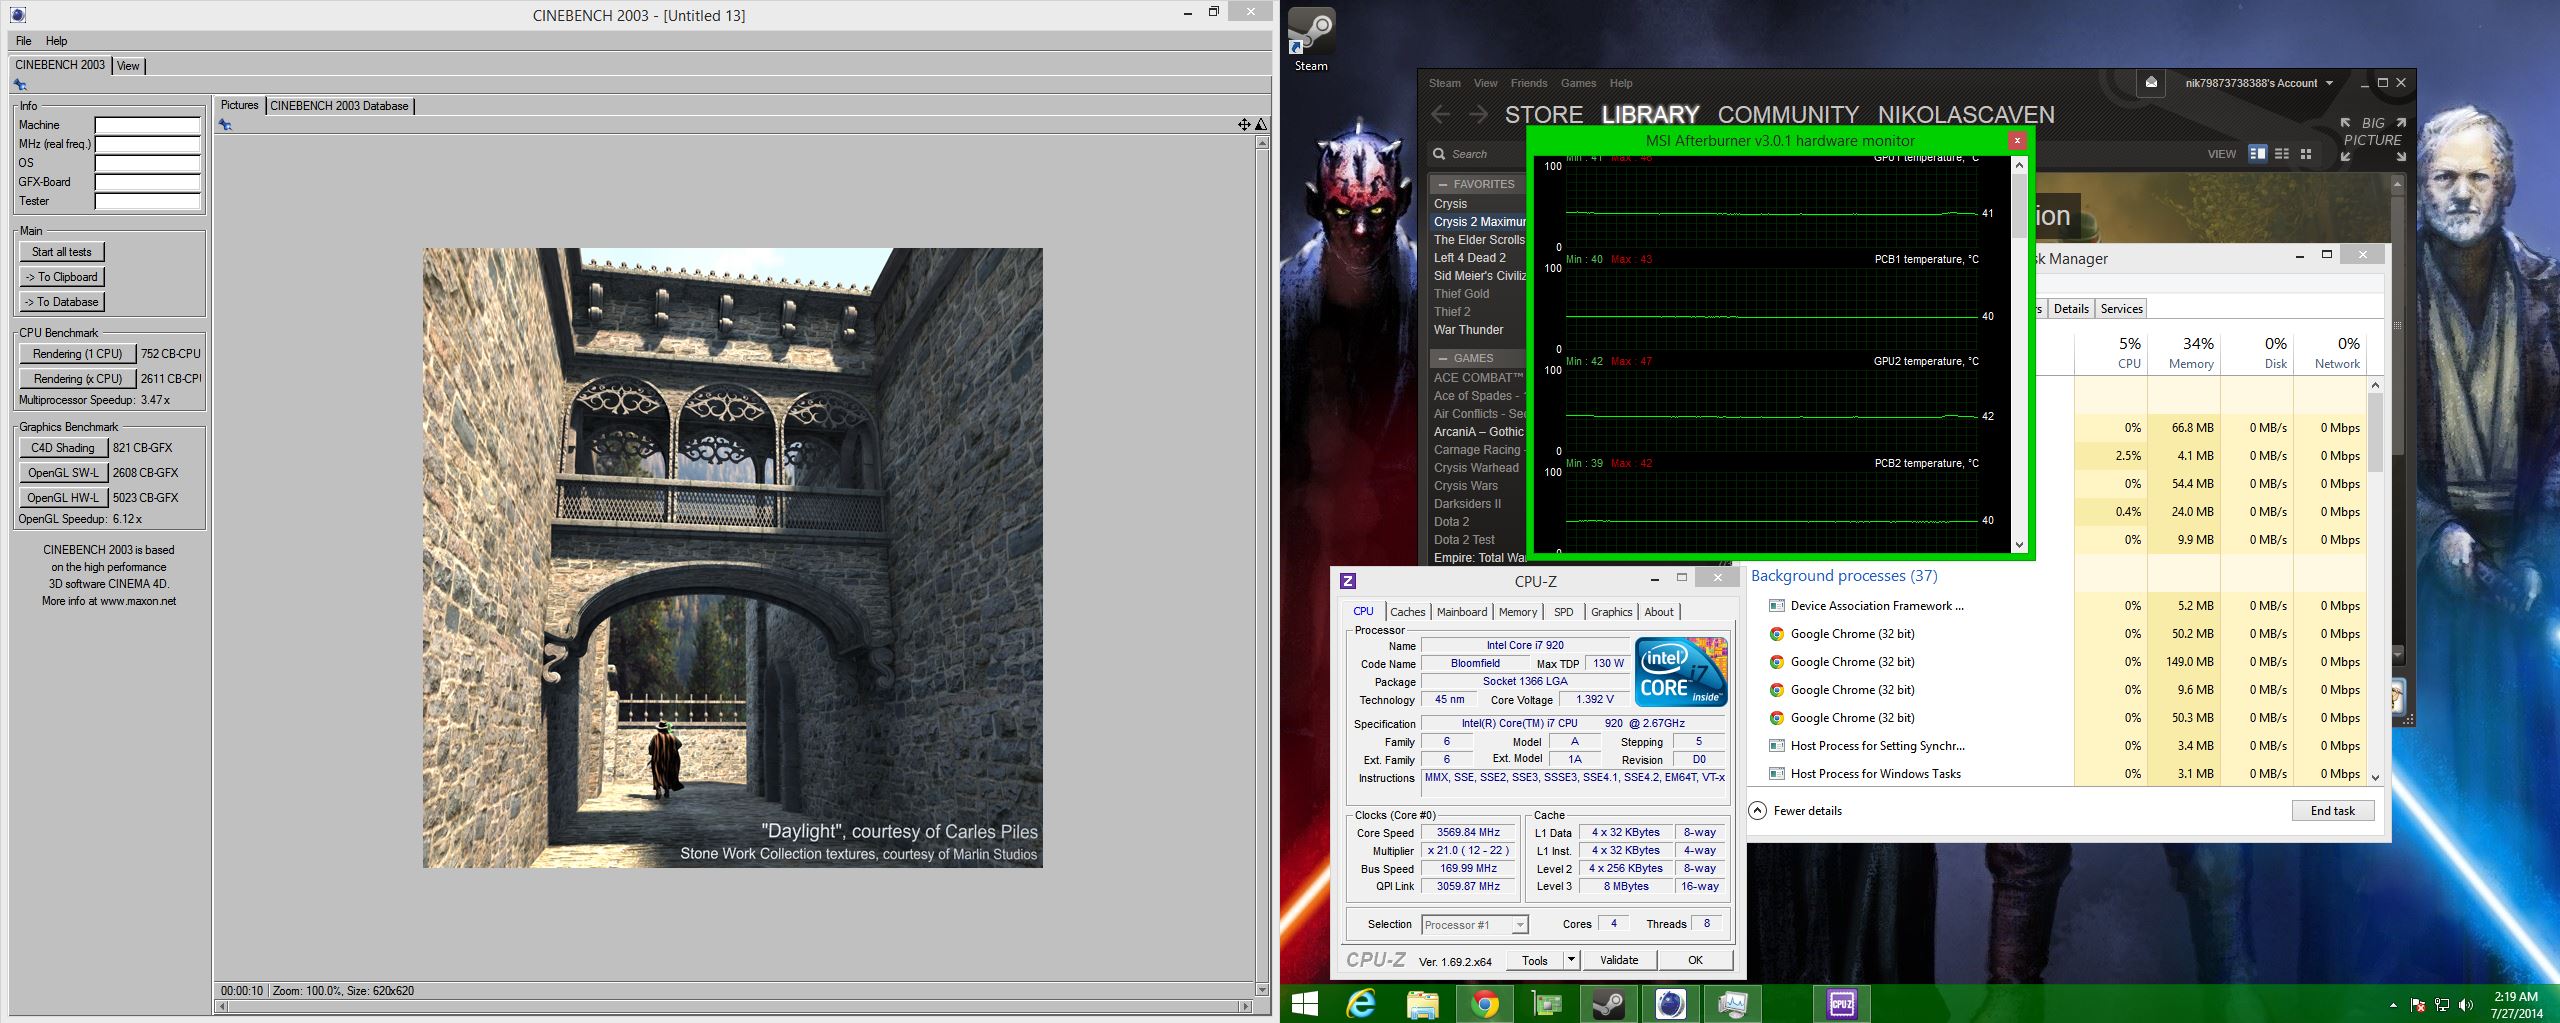Collapse the FAVORITES section in Steam
The image size is (2560, 1023).
click(x=1443, y=184)
